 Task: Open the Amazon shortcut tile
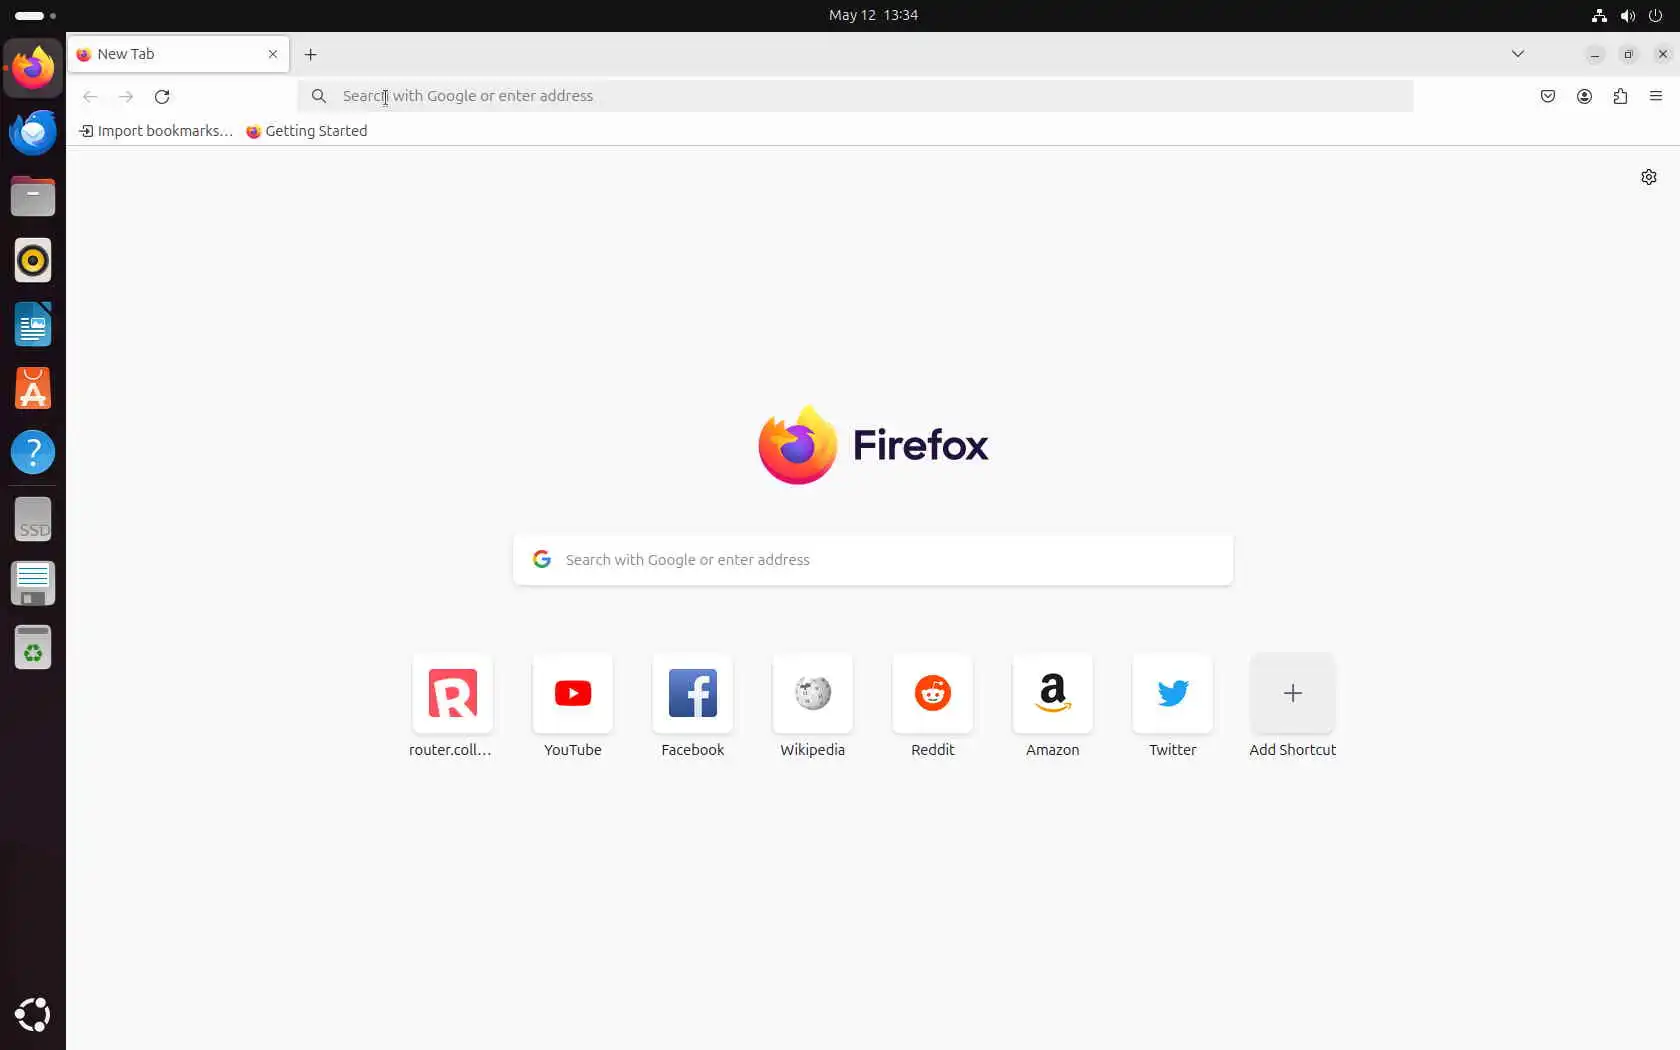[x=1053, y=706]
